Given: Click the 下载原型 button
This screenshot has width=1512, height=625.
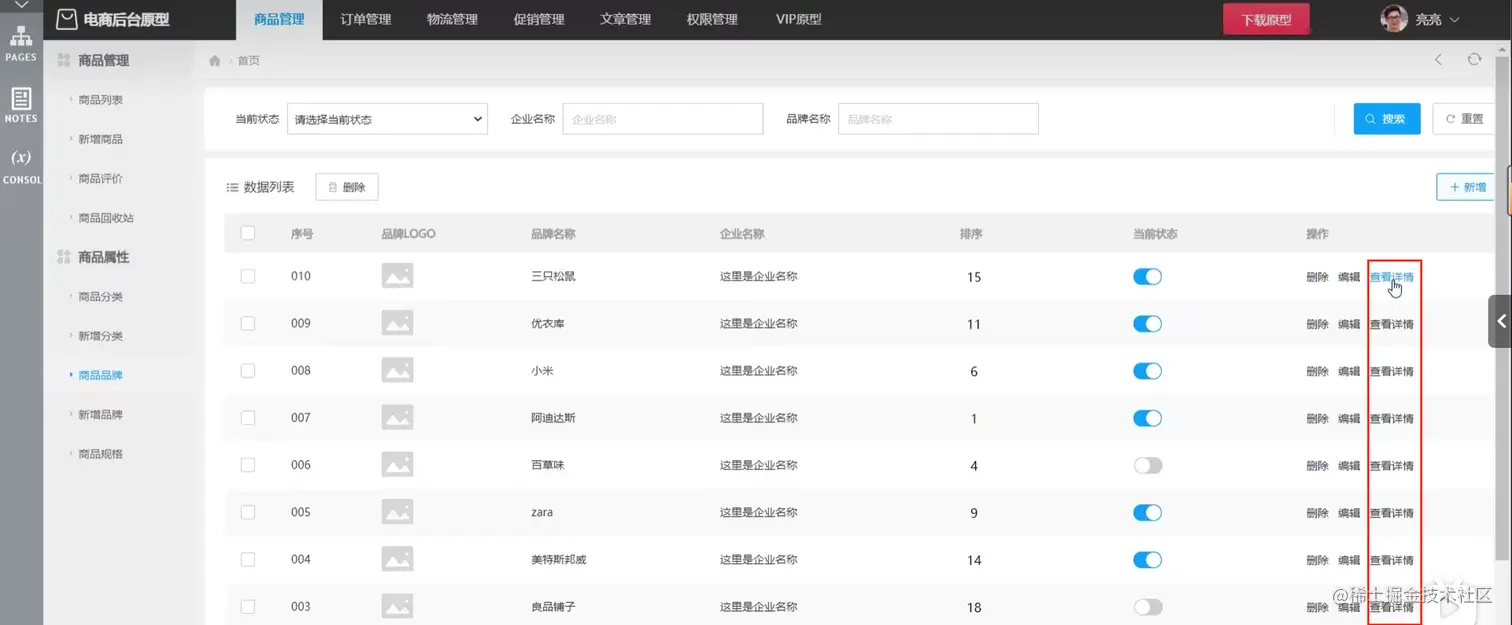Looking at the screenshot, I should point(1266,18).
